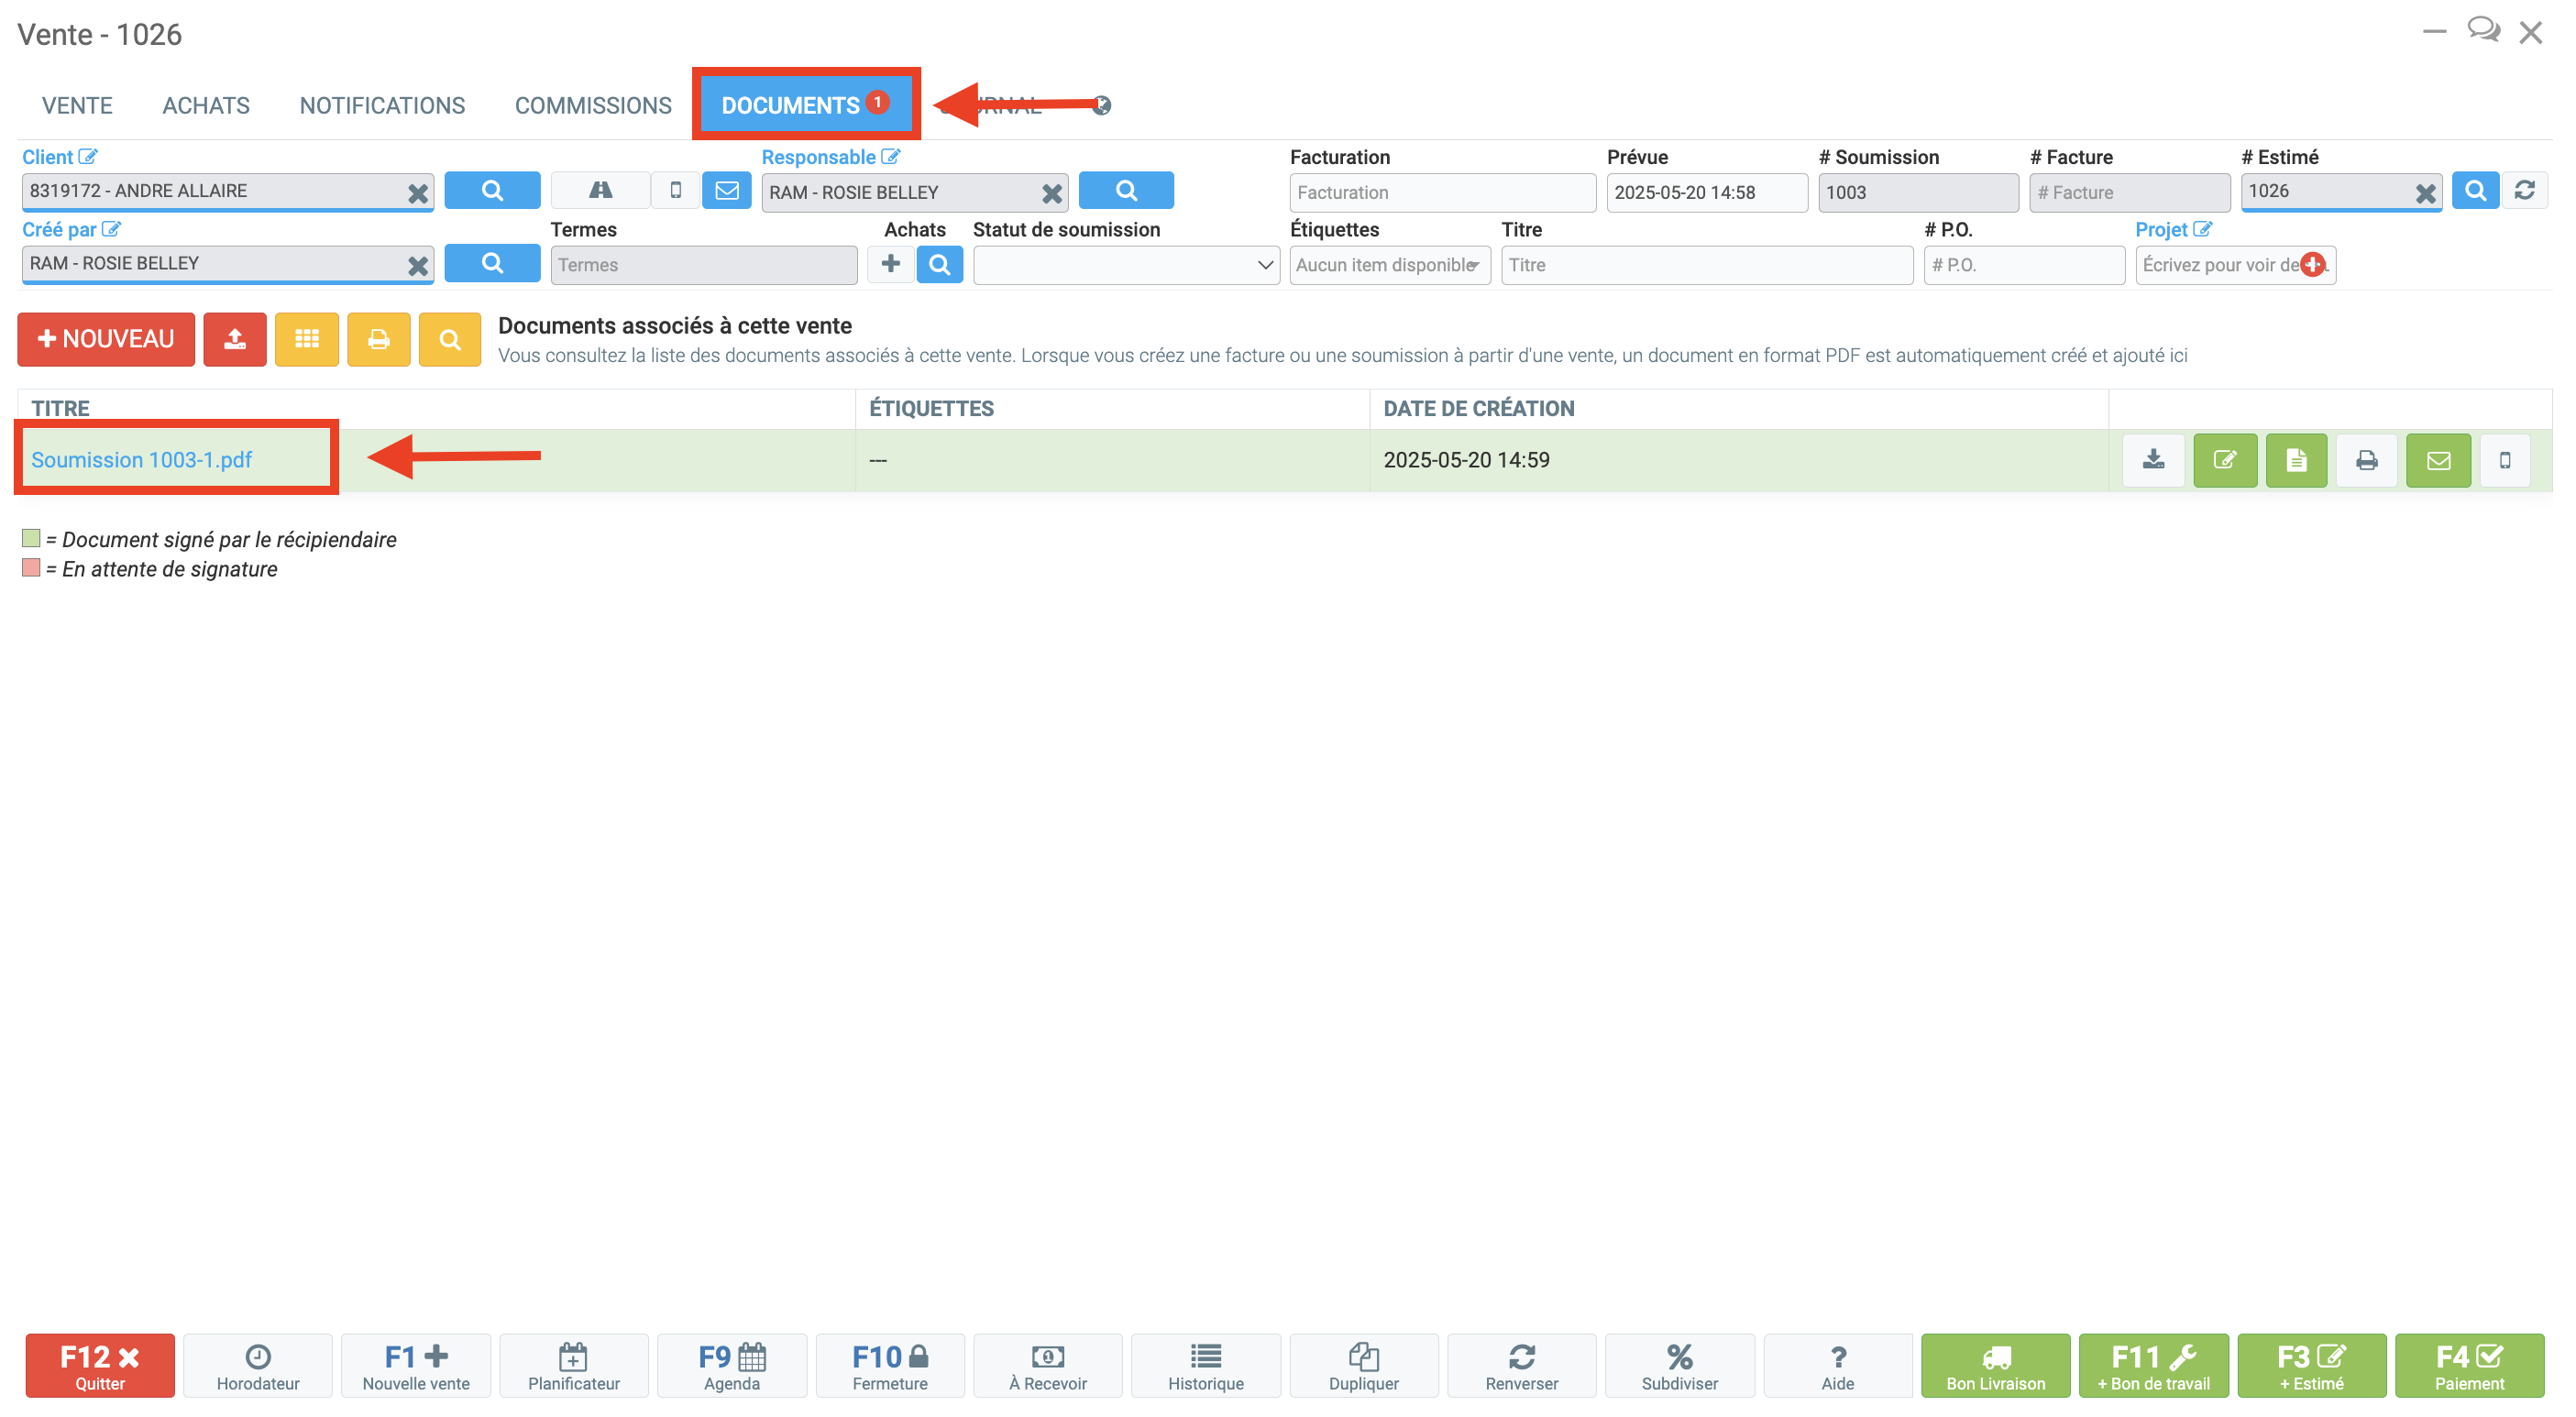Click the client email envelope icon

pyautogui.click(x=726, y=190)
